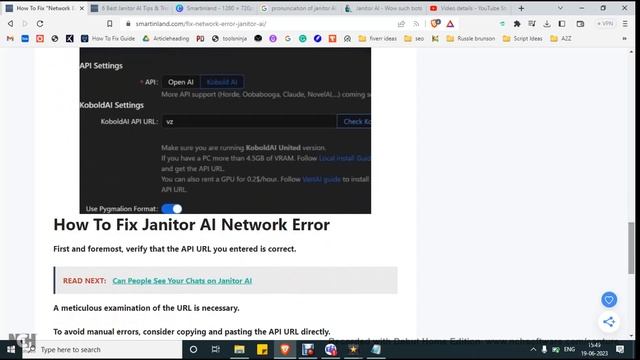Reload the page with the refresh icon

pos(40,24)
